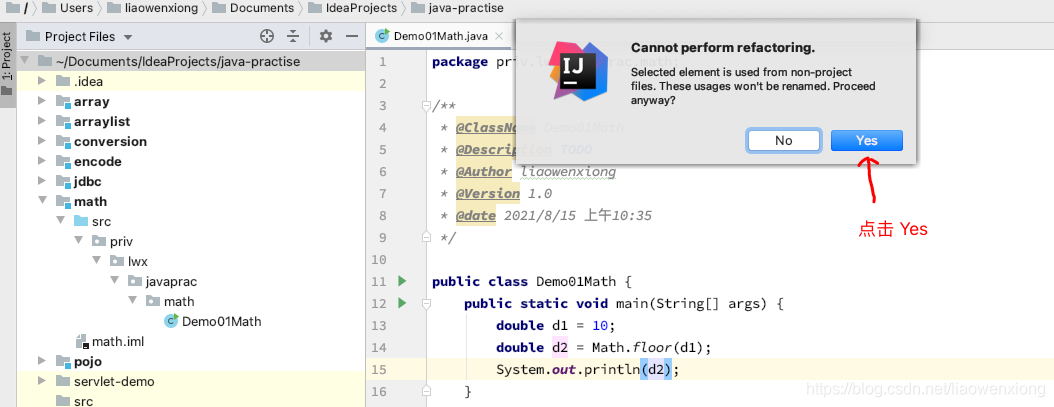Collapse the priv package
Viewport: 1054px width, 407px height.
pos(78,241)
